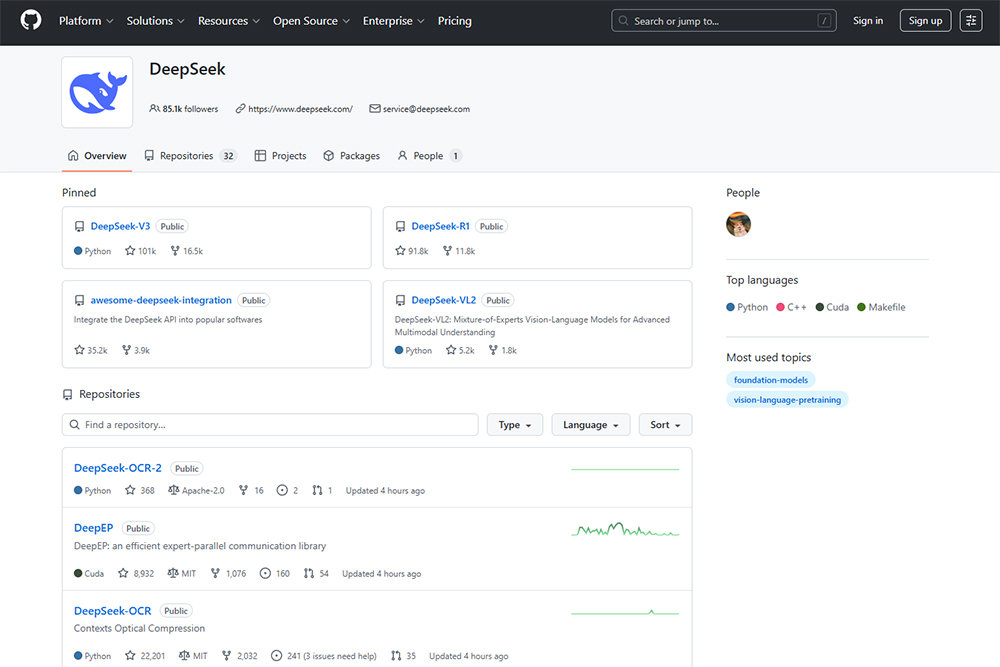Click pull requests icon for DeepSeek-OCR-2
The height and width of the screenshot is (667, 1000).
(317, 491)
